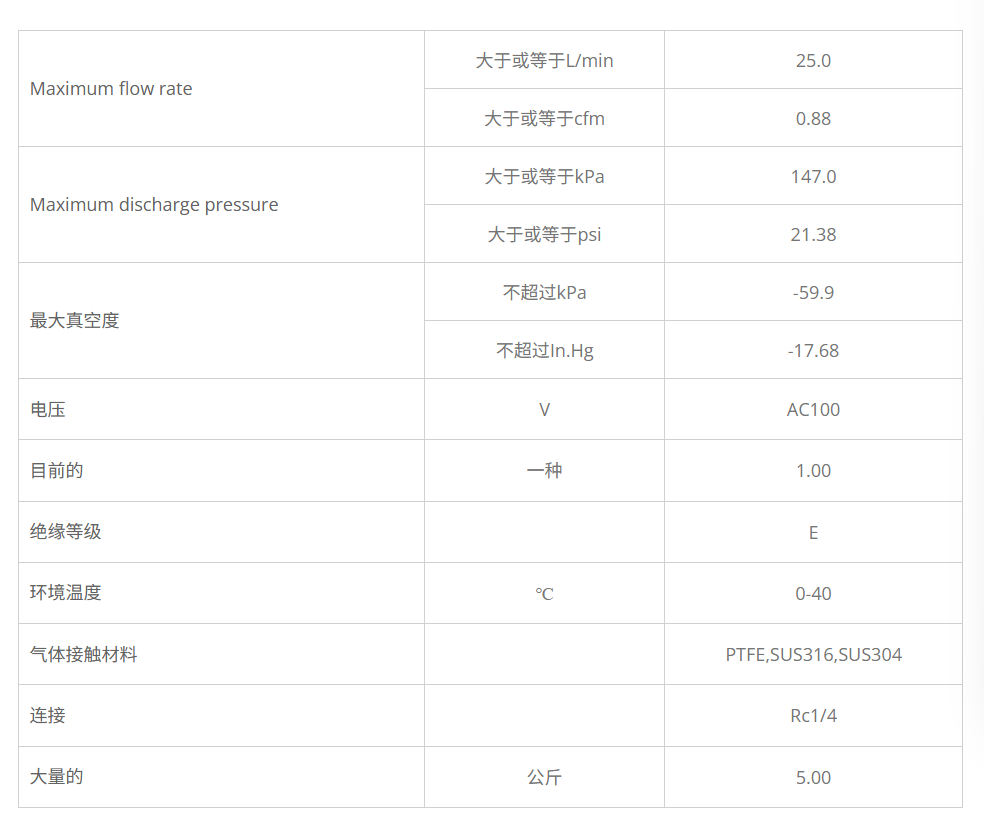Select the -59.9 vacuum value
Viewport: 984px width, 815px height.
(813, 293)
